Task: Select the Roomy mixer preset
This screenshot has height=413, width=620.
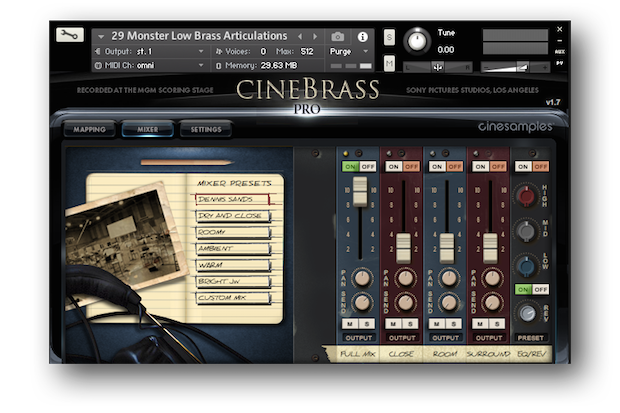Action: tap(232, 232)
